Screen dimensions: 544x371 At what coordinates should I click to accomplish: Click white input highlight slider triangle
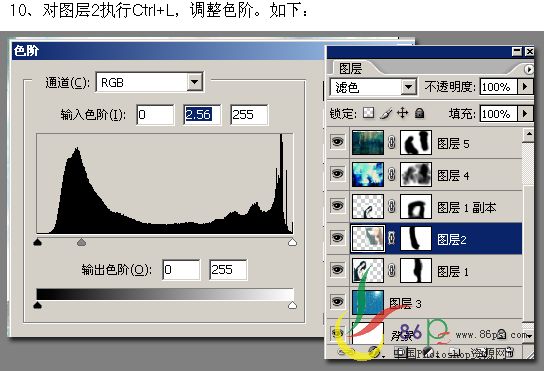point(292,242)
